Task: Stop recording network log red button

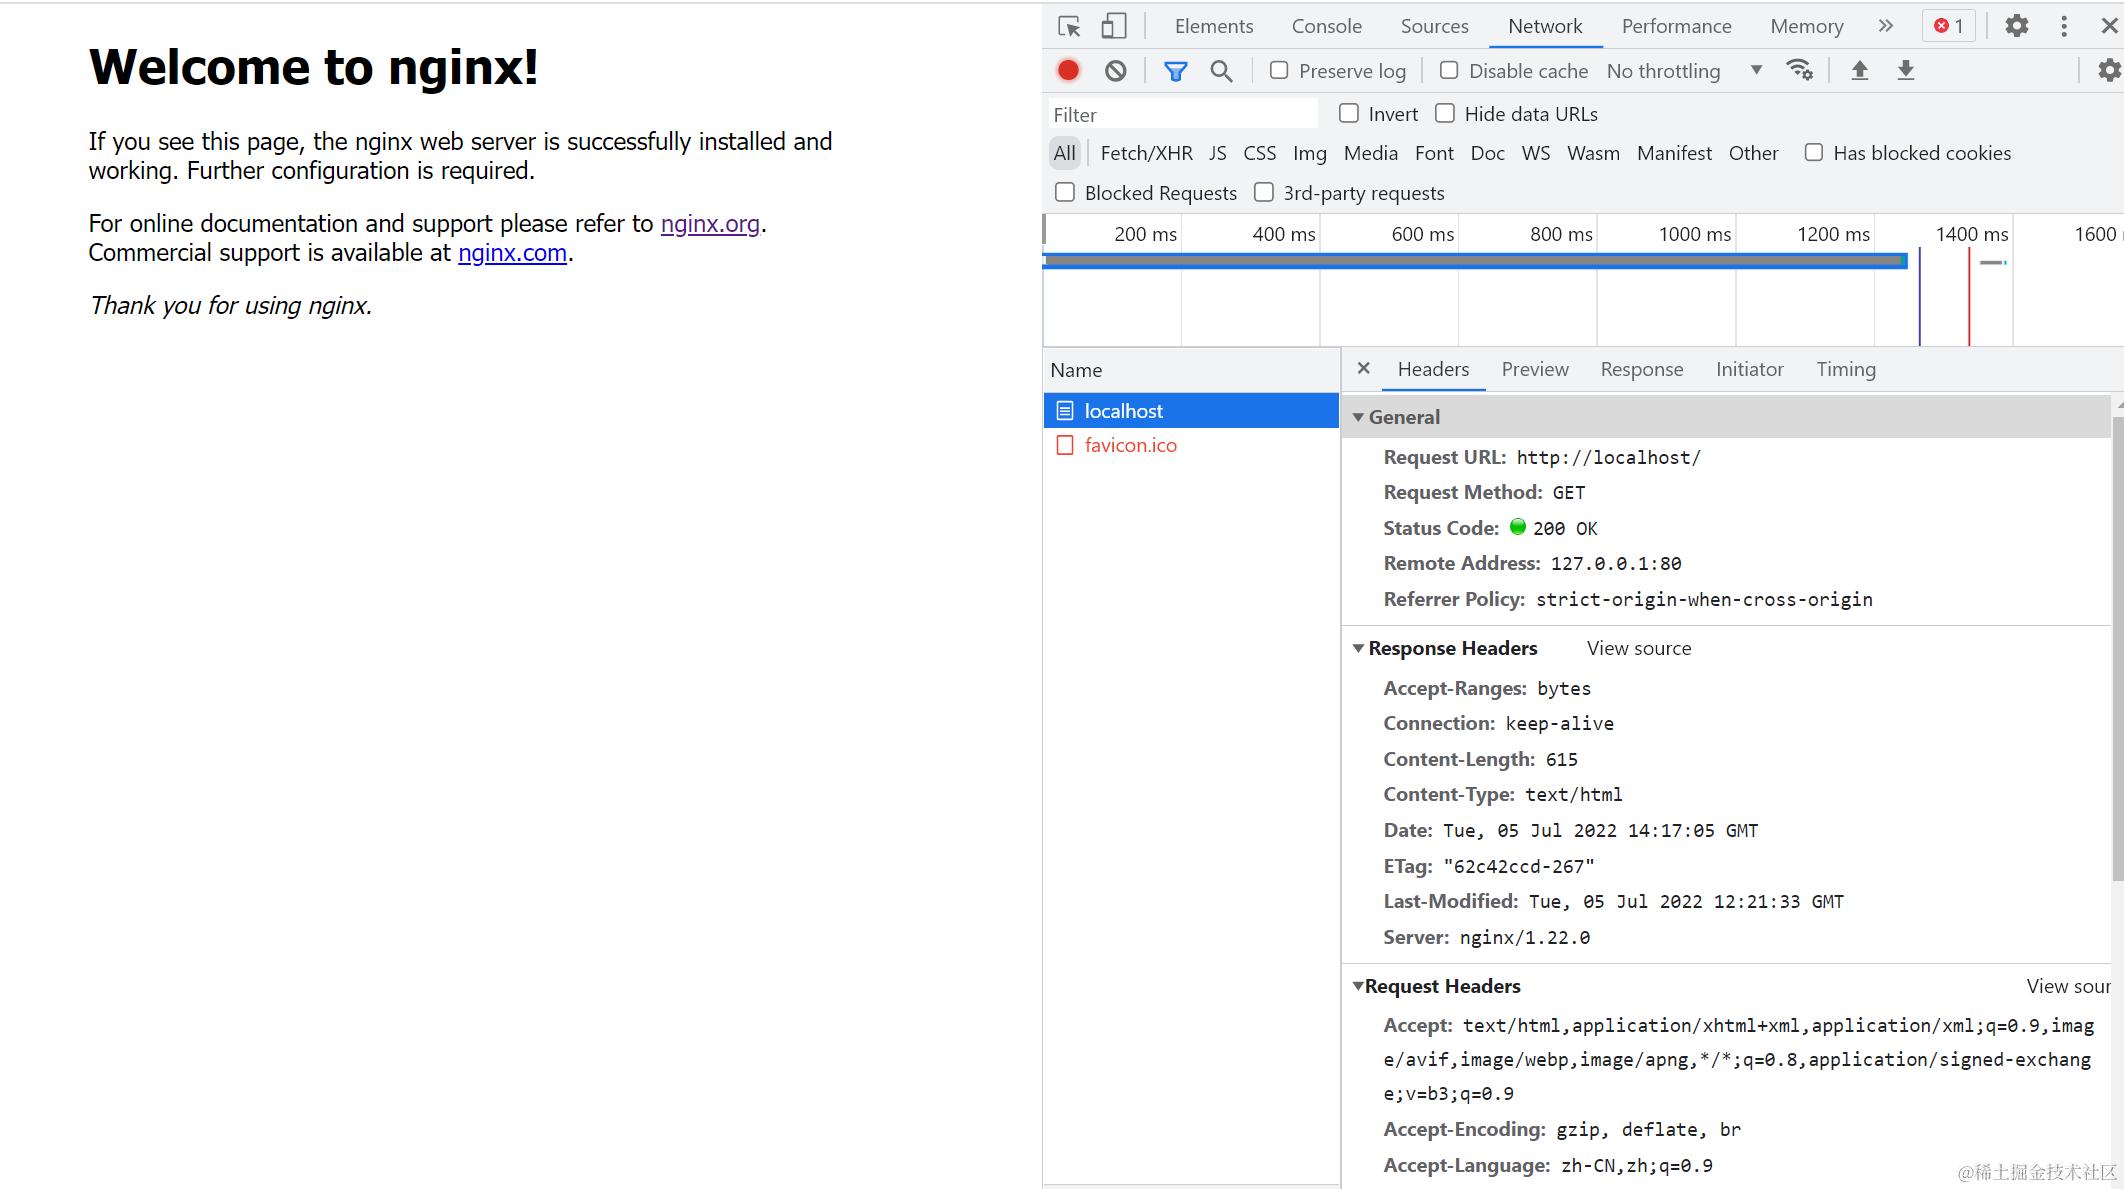Action: click(x=1068, y=70)
